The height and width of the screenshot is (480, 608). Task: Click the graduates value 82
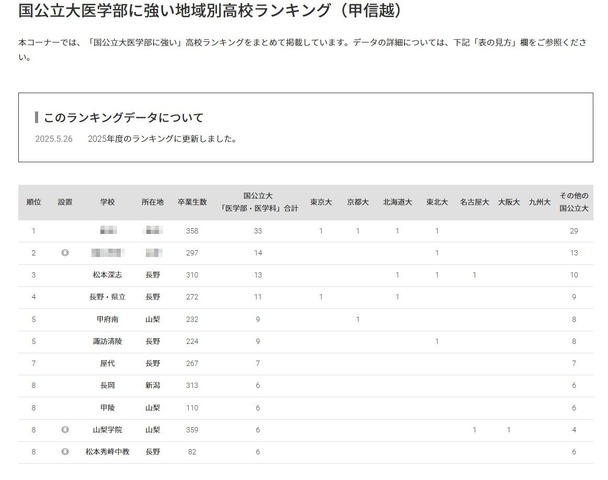point(192,452)
